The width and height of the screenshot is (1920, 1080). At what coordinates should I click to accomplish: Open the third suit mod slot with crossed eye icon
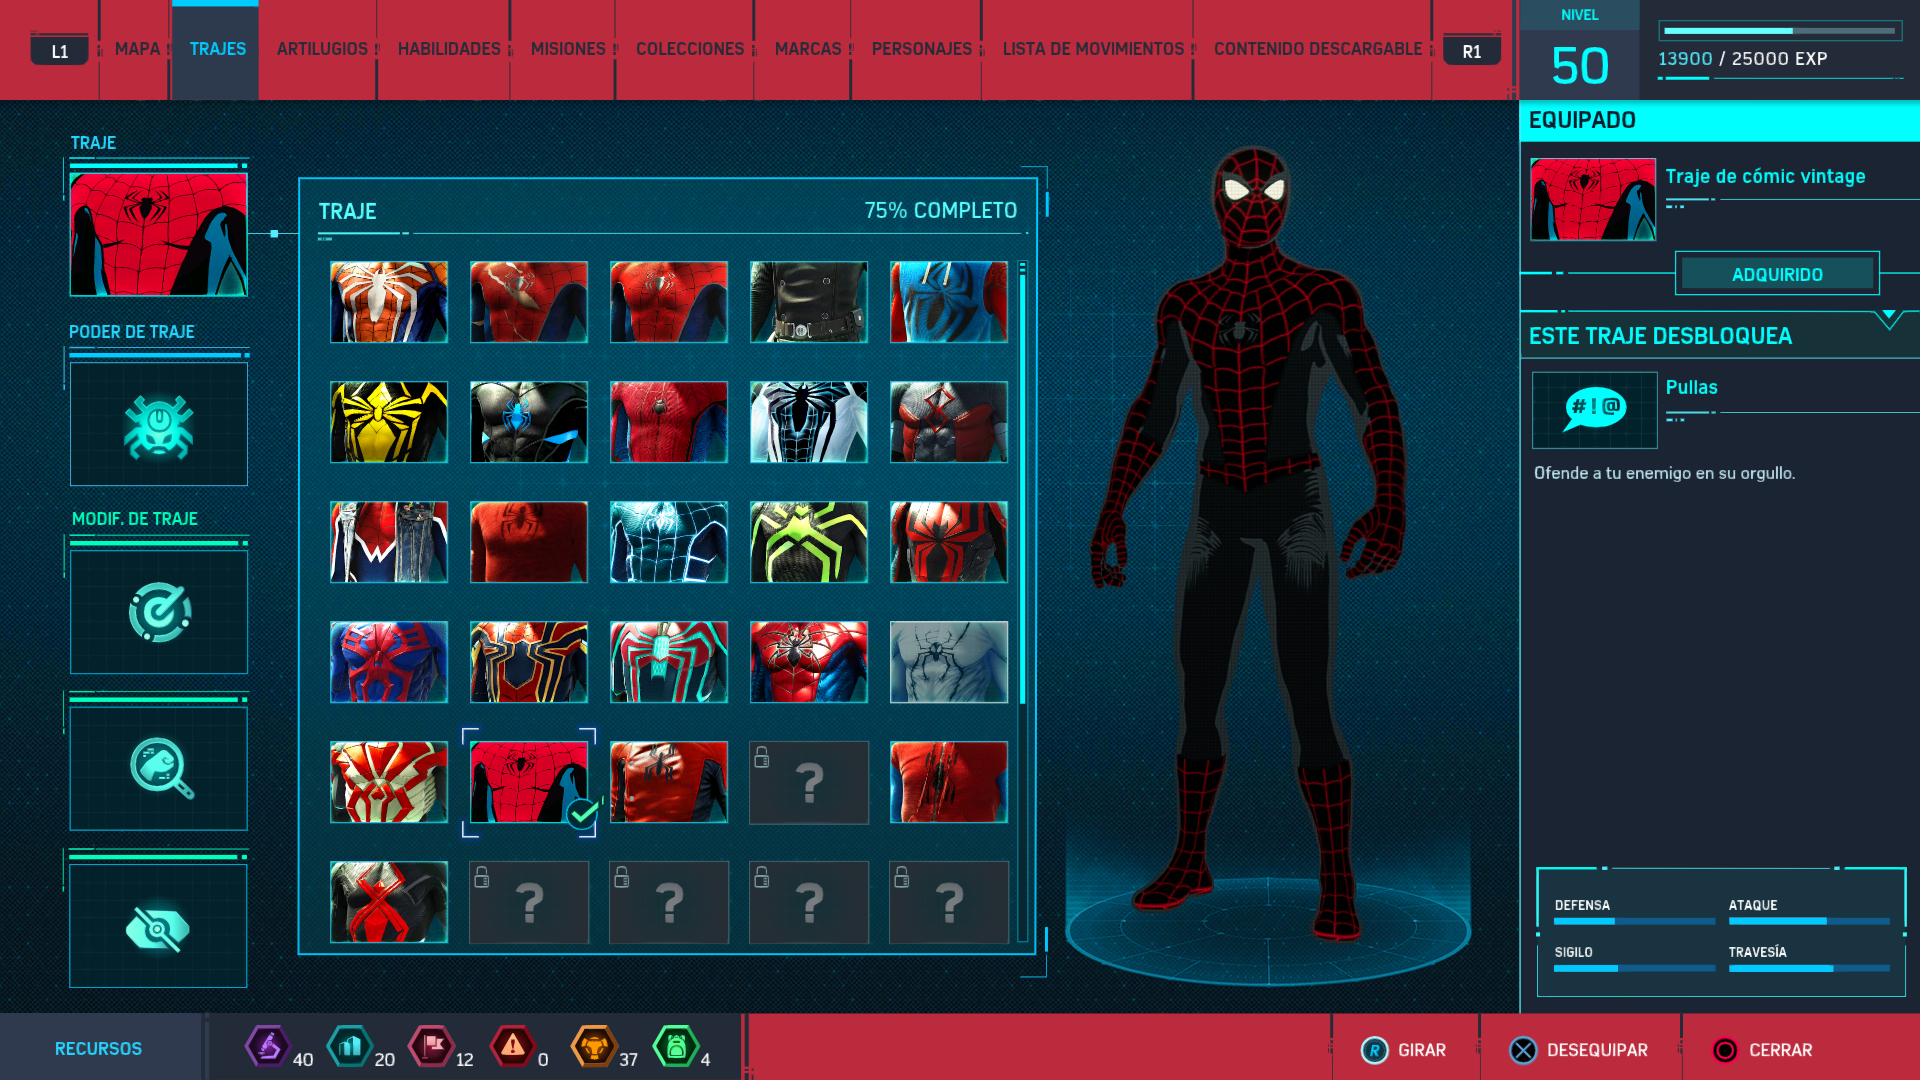click(x=159, y=926)
